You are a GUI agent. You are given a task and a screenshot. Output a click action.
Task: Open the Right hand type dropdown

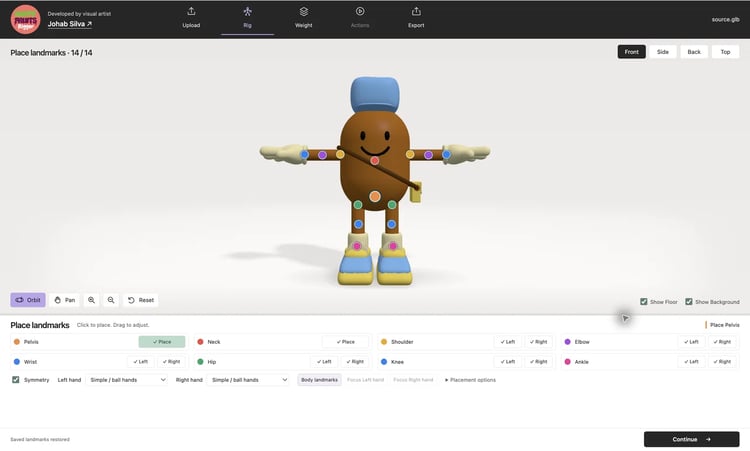[248, 380]
